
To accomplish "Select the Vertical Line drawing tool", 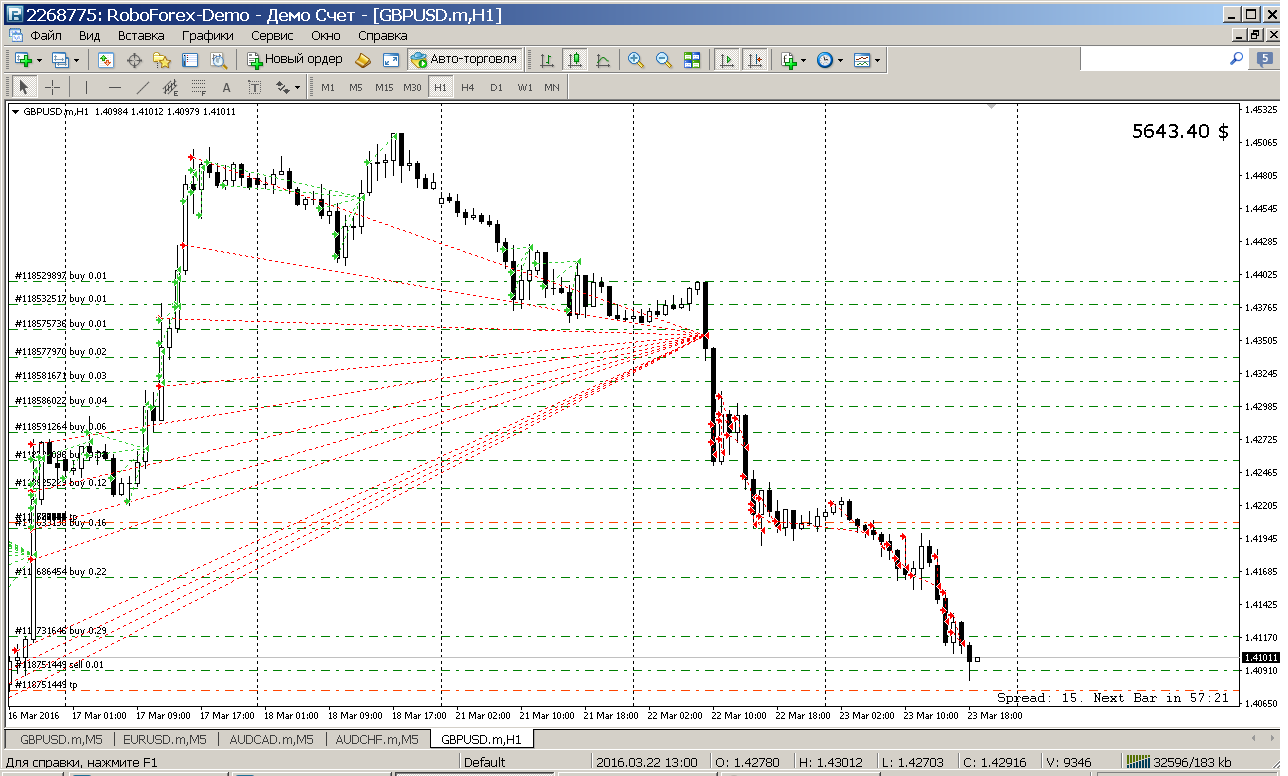I will click(86, 87).
